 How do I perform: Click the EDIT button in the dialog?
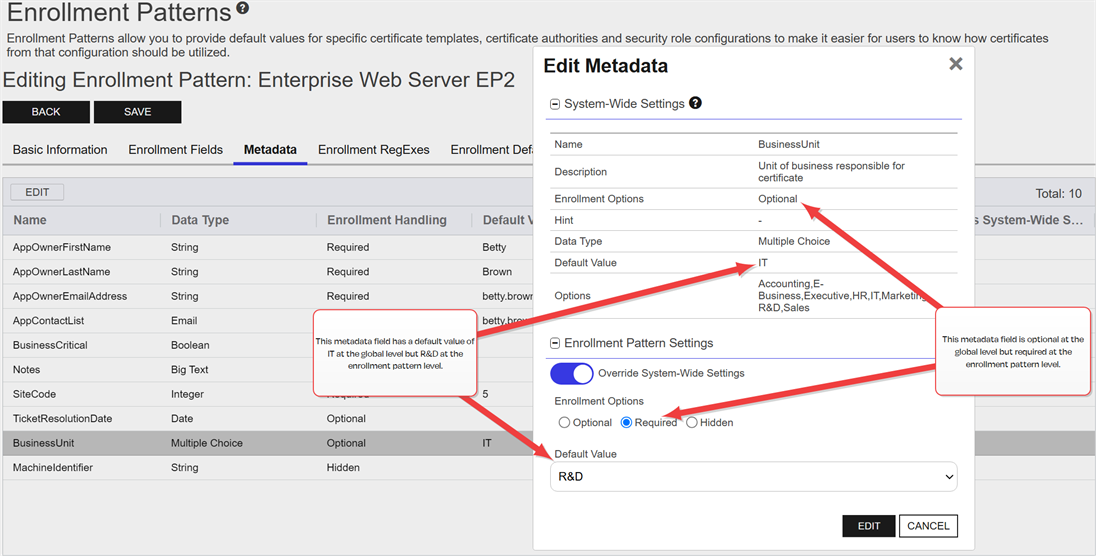coord(868,526)
